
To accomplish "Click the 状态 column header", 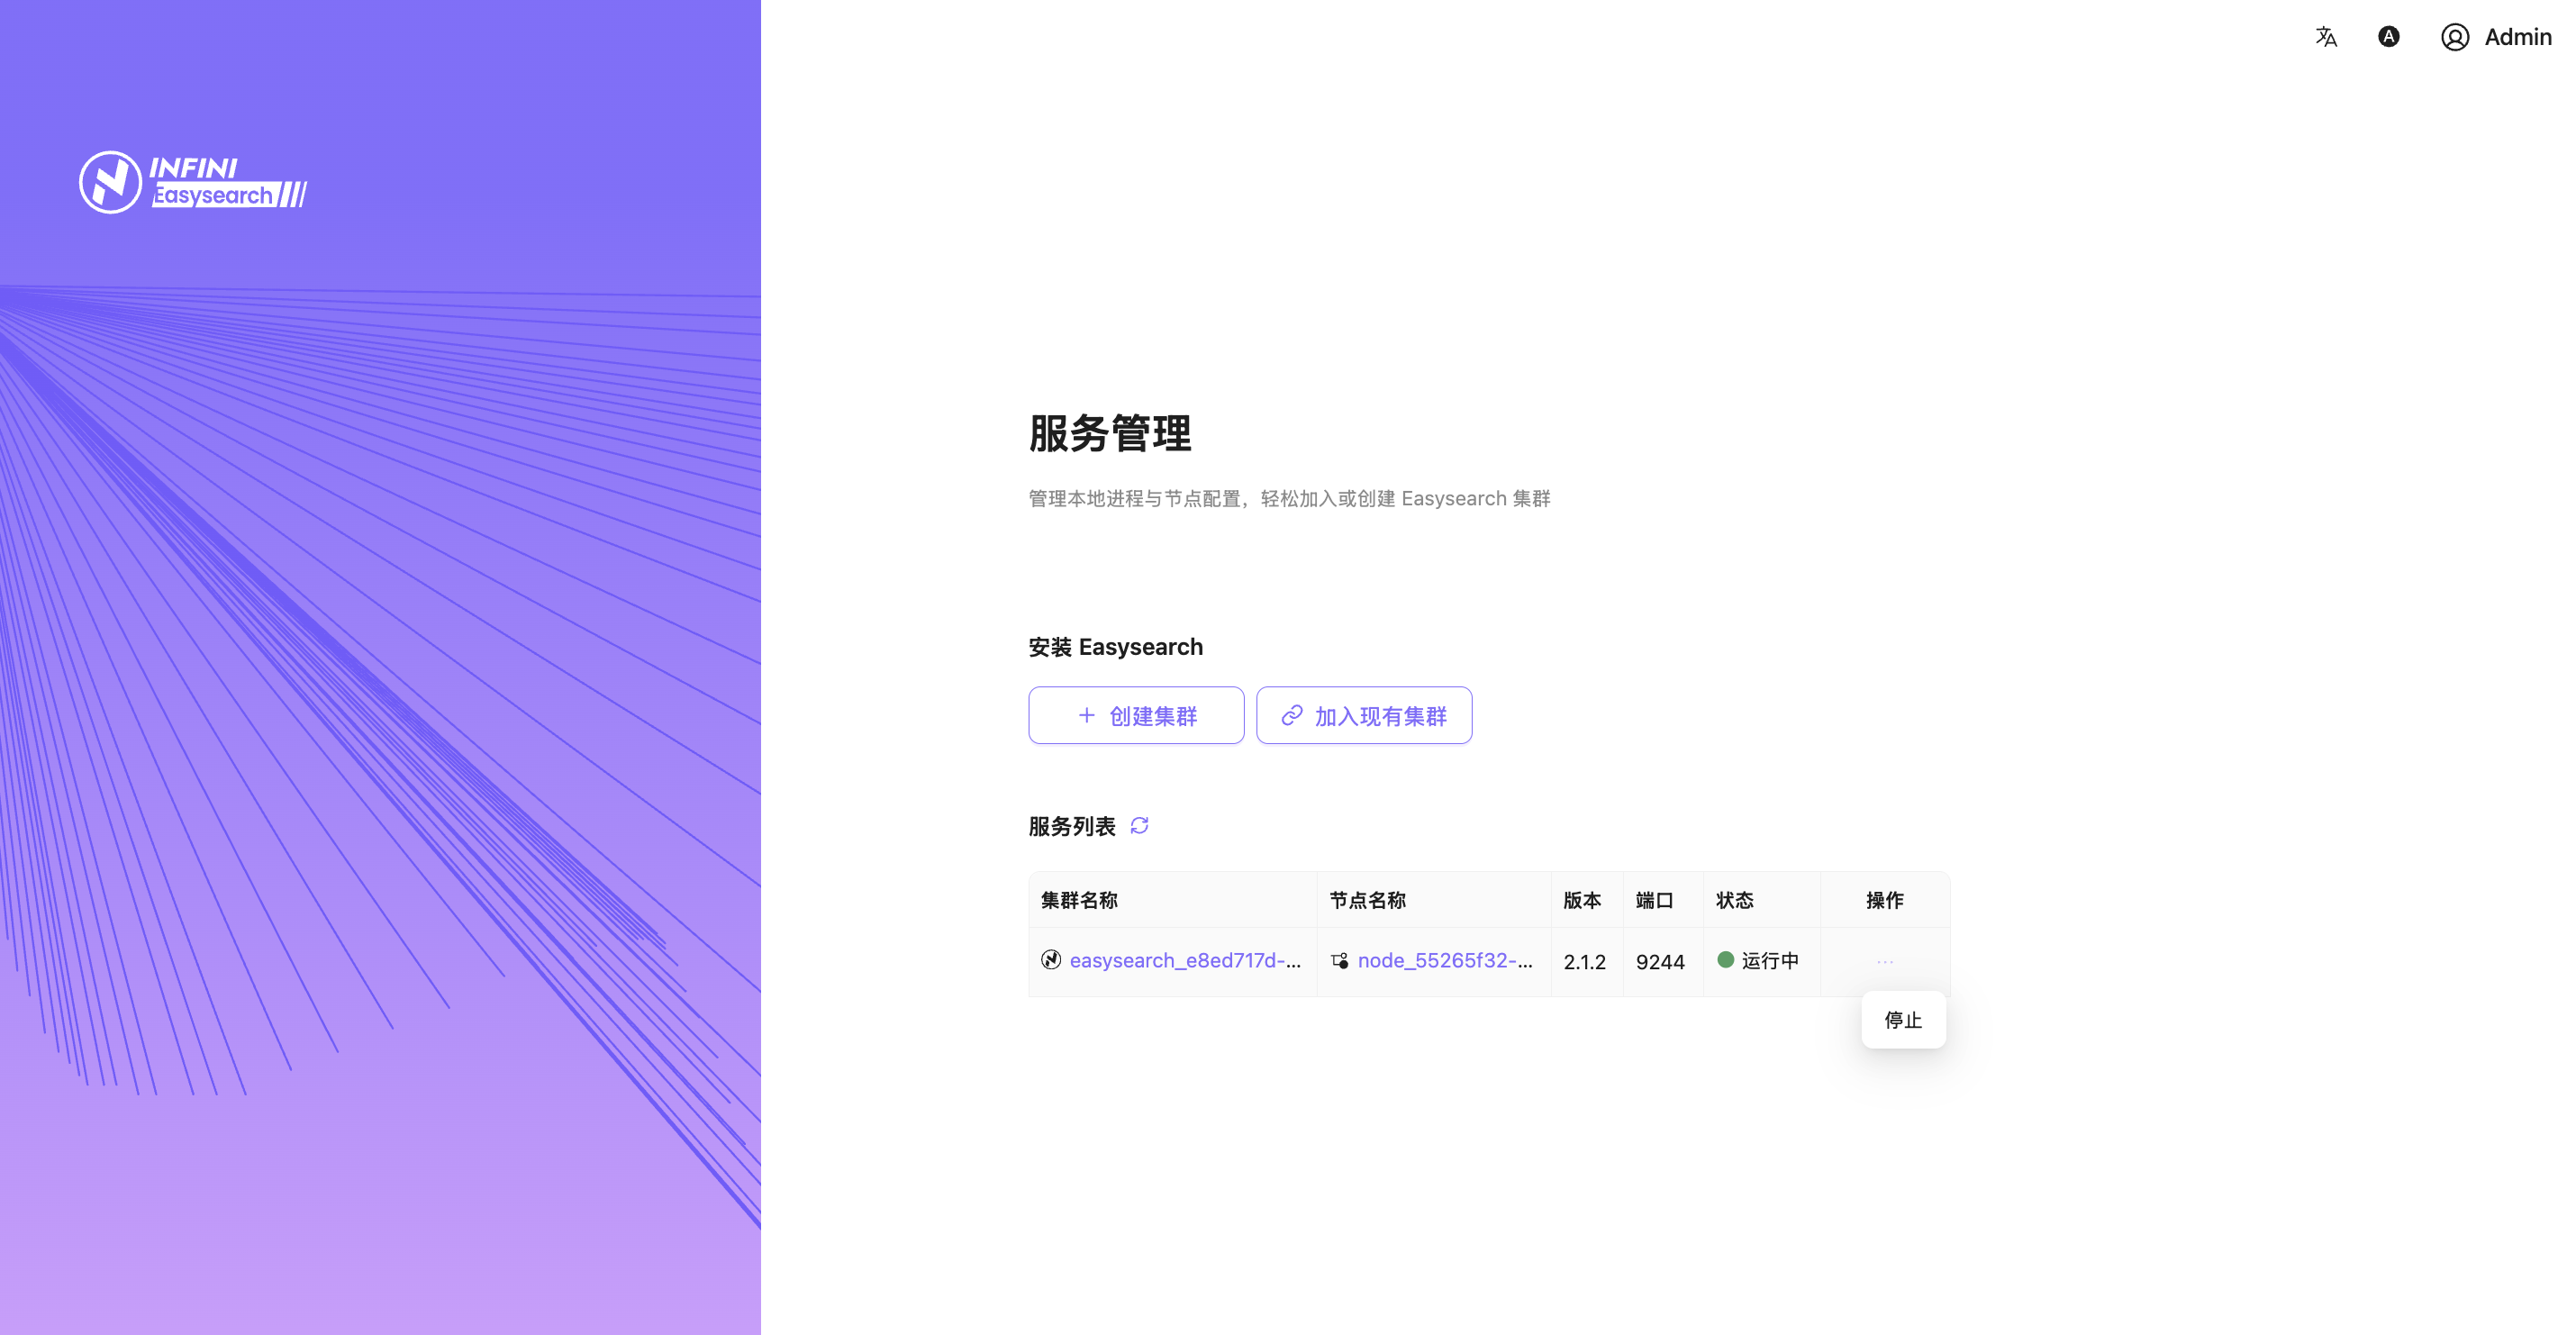I will tap(1734, 900).
